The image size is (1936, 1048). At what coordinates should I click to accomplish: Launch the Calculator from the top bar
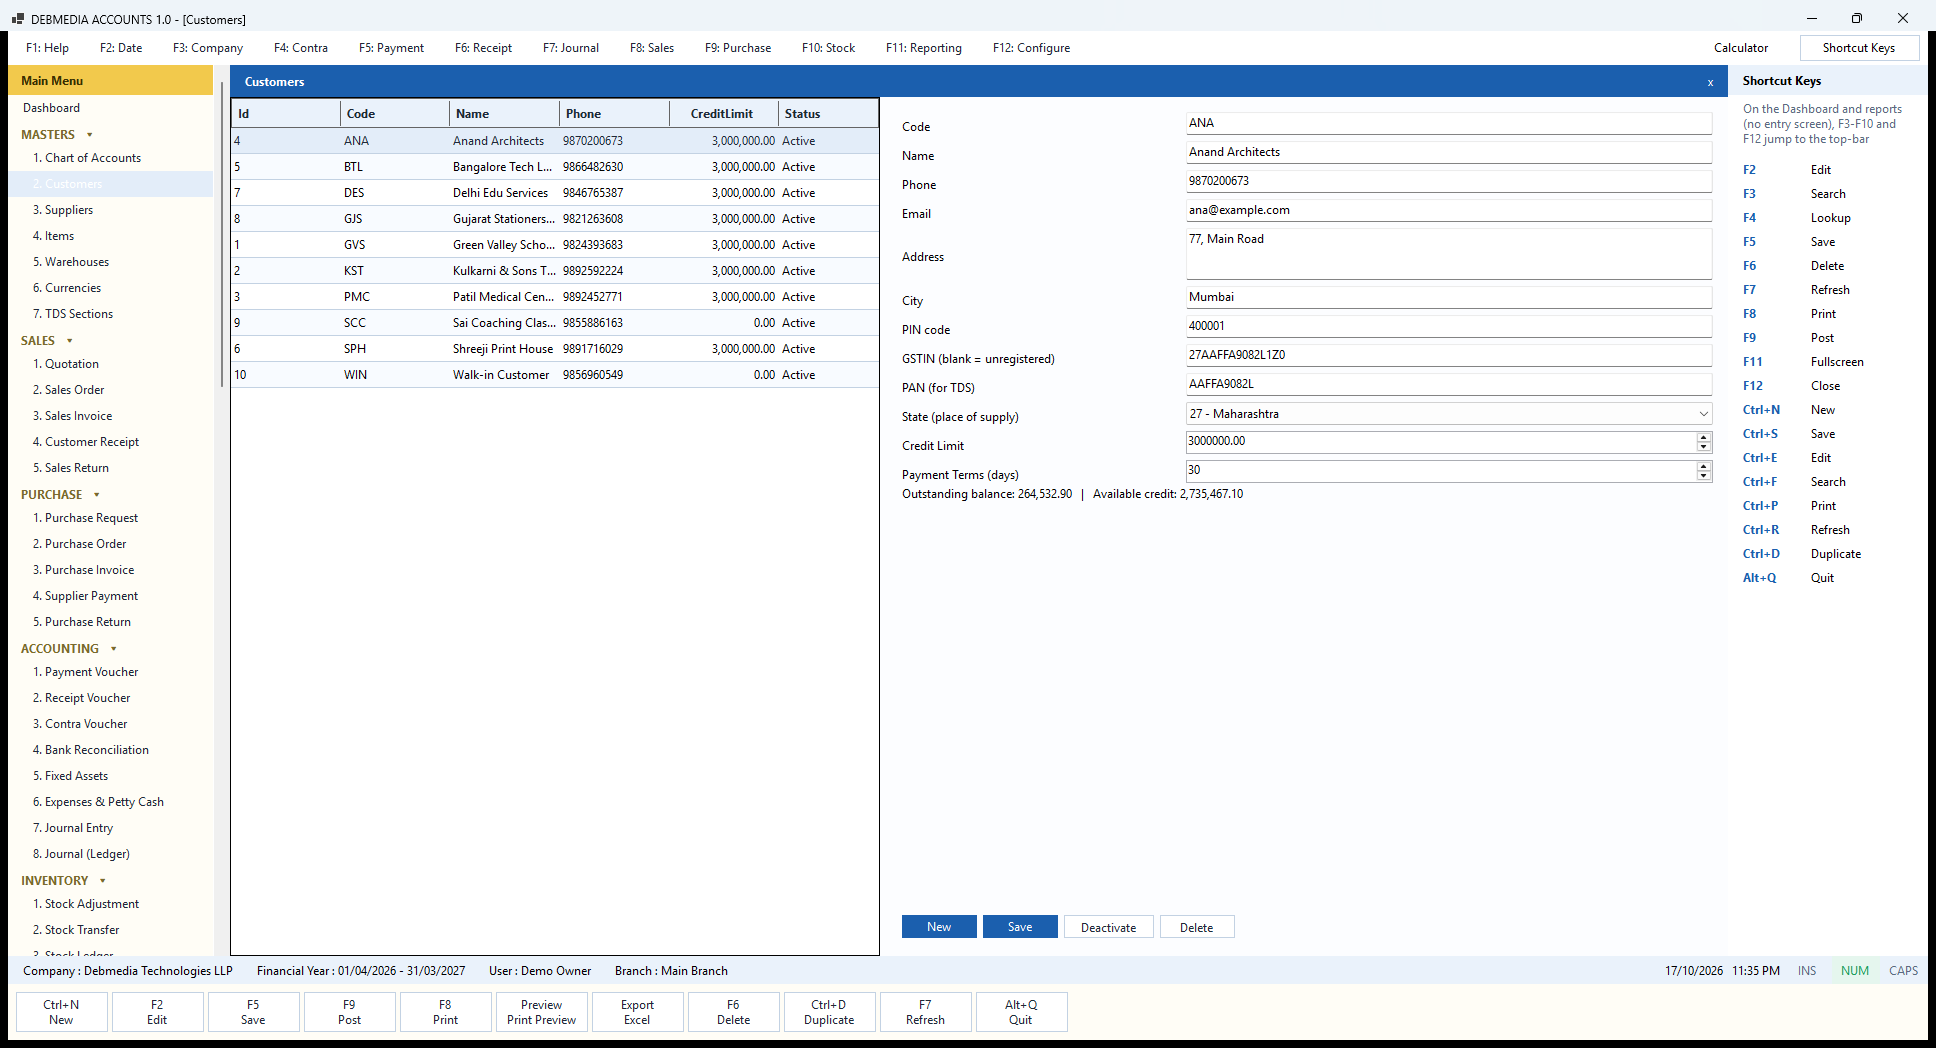click(x=1741, y=48)
